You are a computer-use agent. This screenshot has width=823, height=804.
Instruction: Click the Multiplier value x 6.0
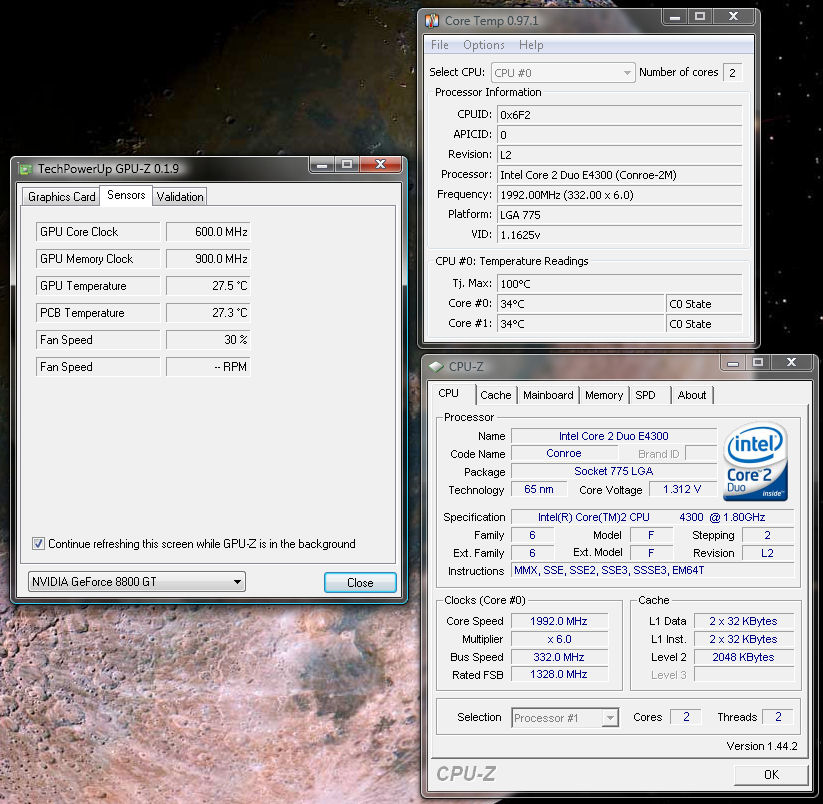559,639
